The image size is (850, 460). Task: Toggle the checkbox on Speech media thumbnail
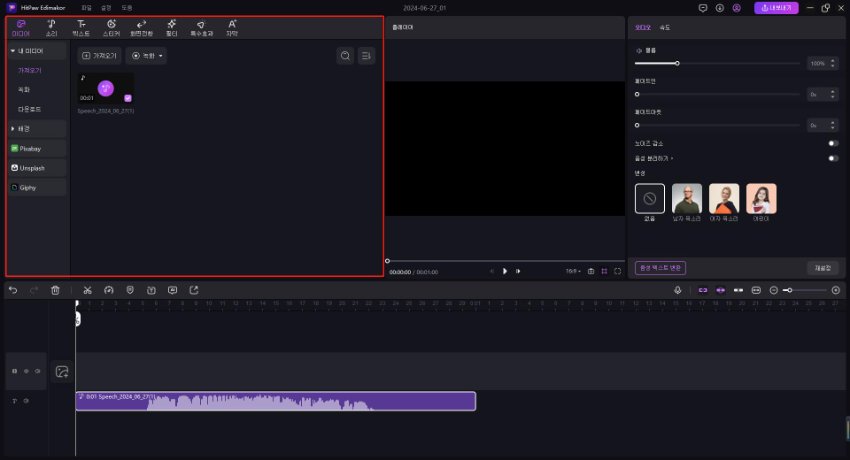point(128,98)
